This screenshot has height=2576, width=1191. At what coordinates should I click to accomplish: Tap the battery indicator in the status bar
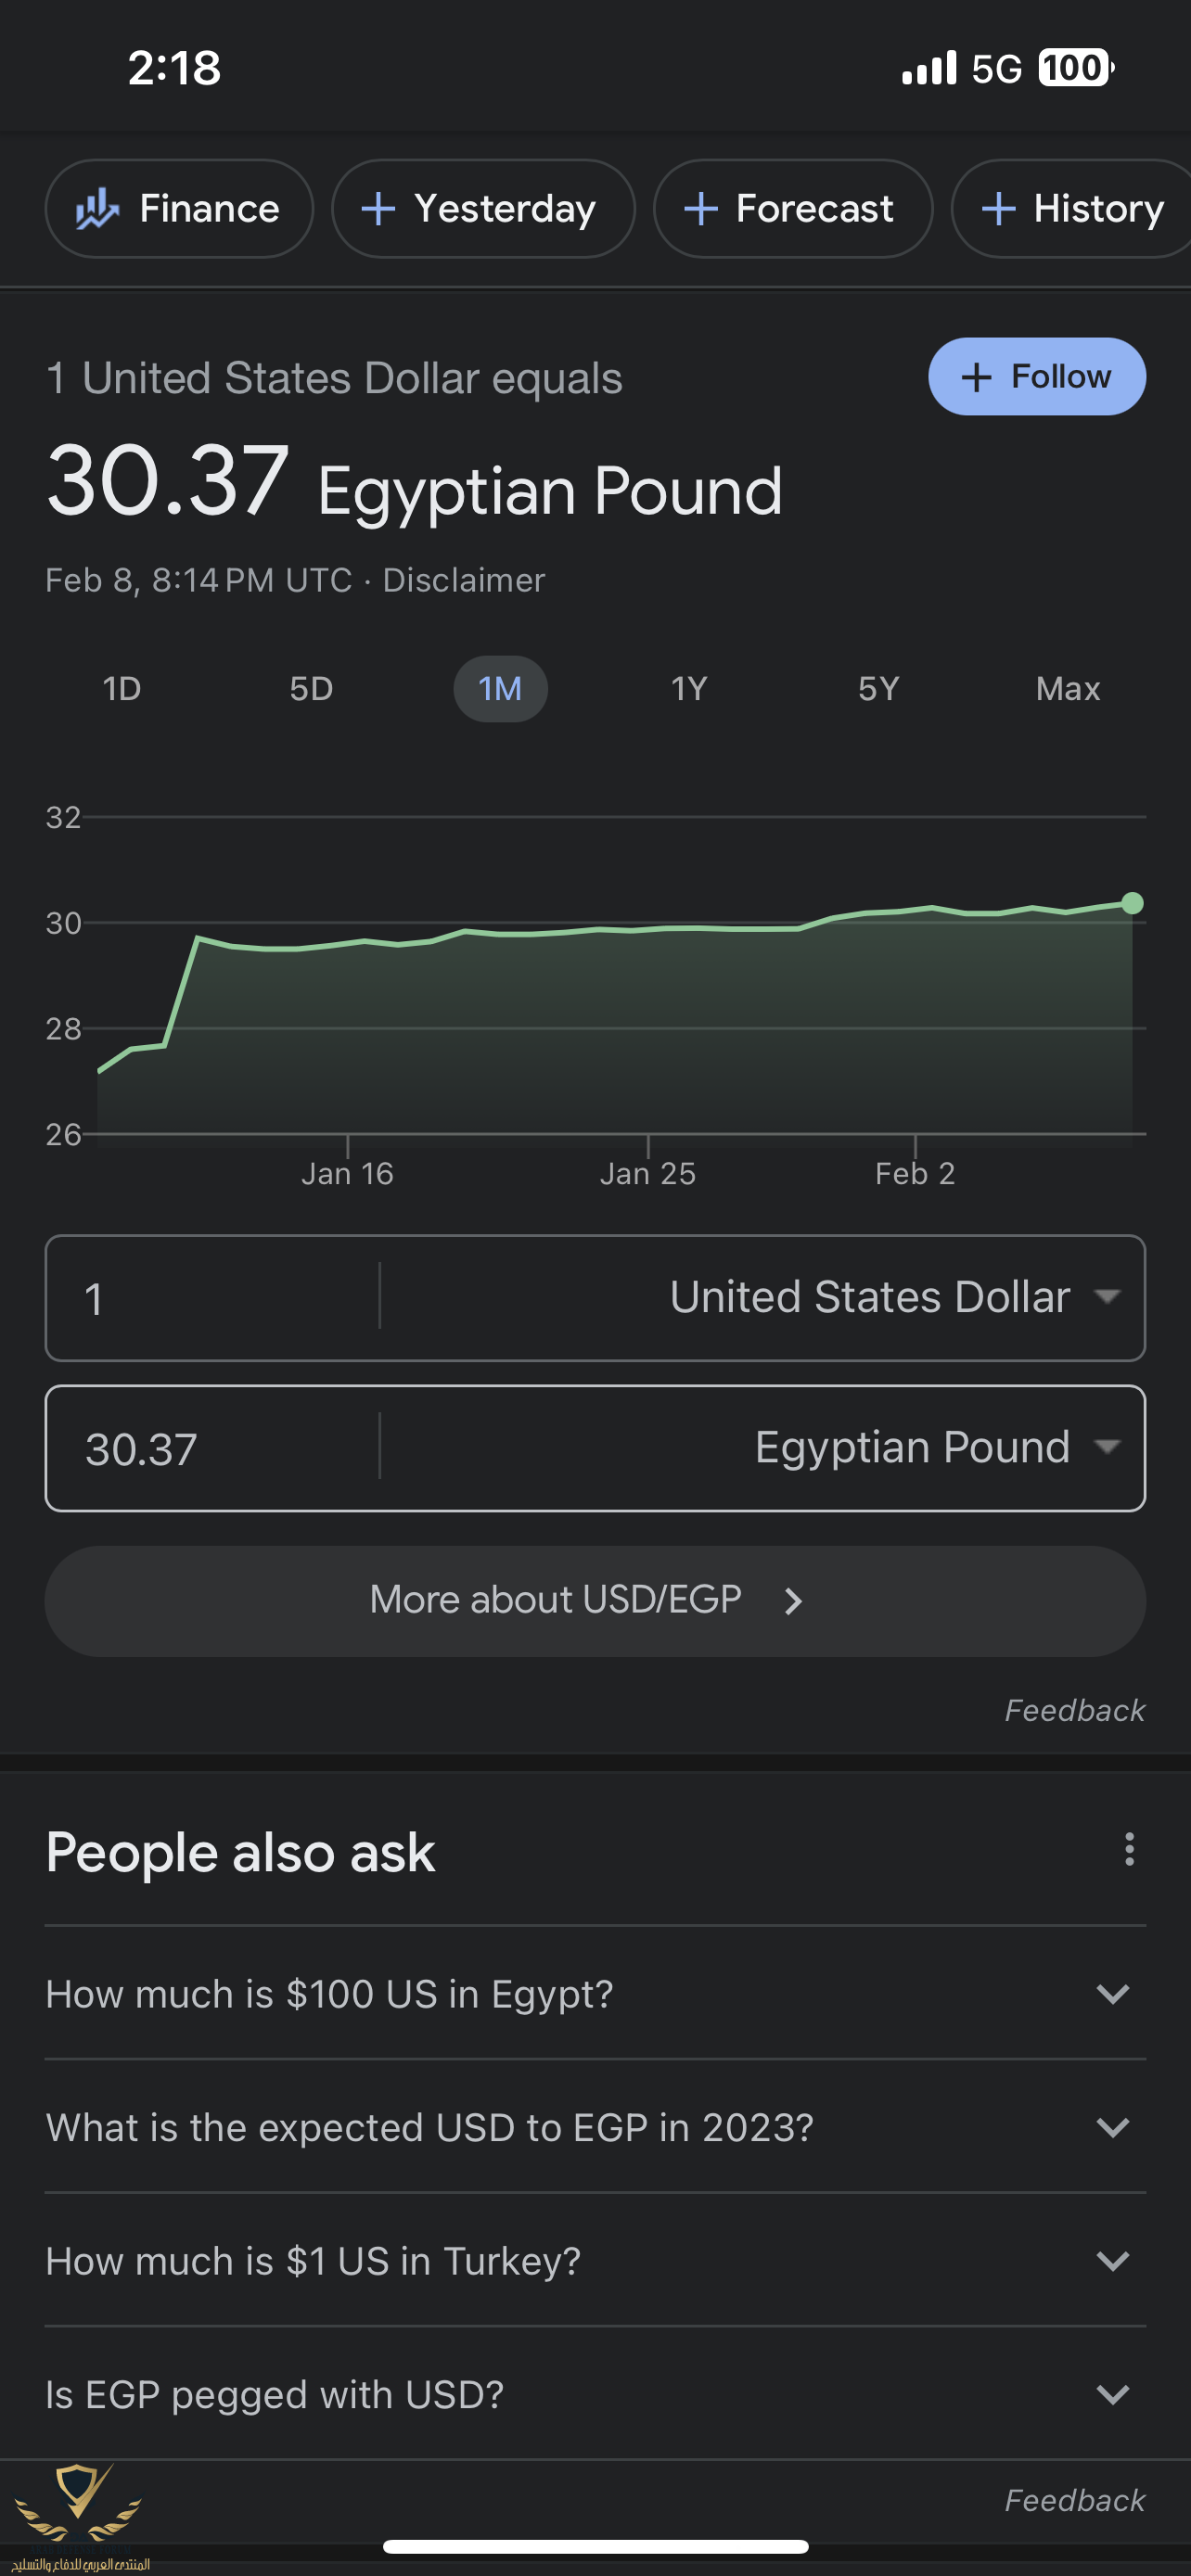point(1076,68)
